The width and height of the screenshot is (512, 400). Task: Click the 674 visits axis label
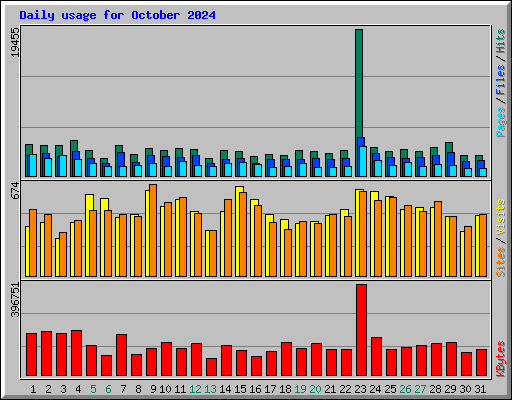click(x=15, y=191)
